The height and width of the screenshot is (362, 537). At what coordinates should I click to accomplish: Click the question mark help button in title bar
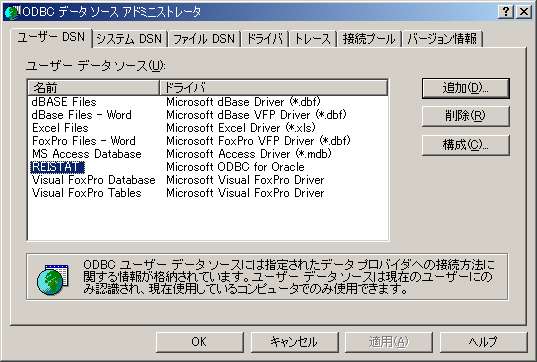coord(505,12)
